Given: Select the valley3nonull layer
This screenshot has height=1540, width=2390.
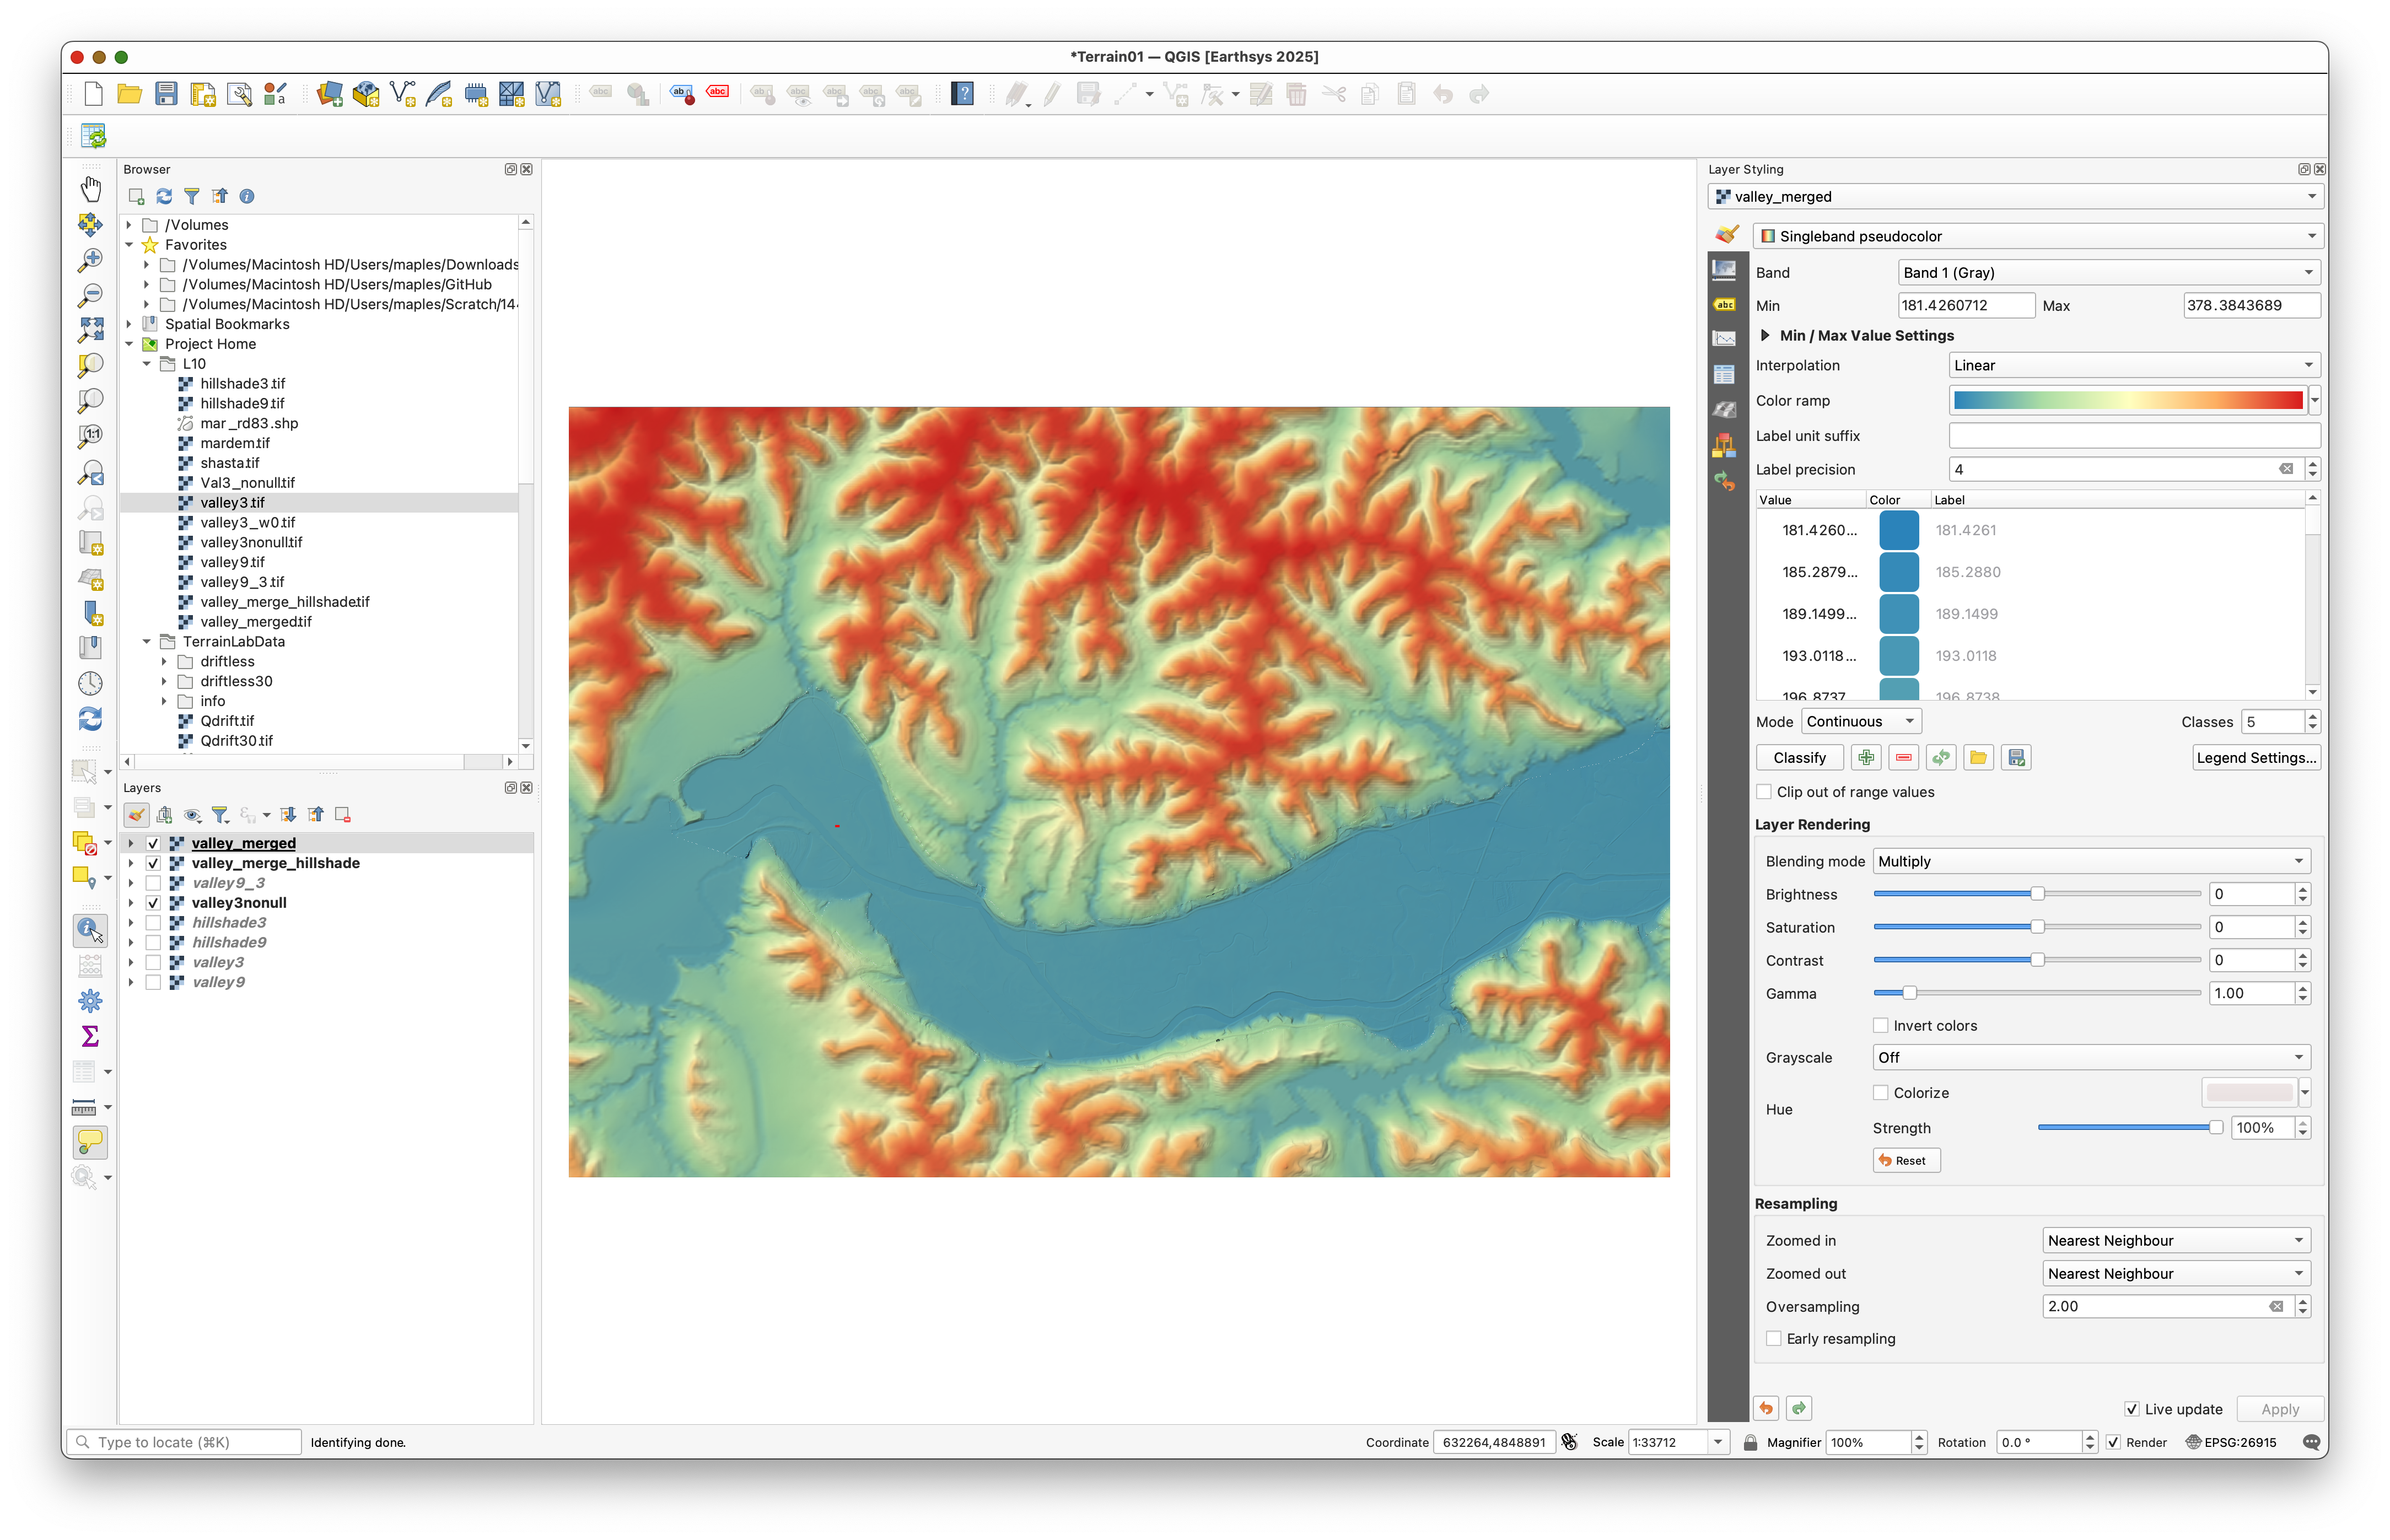Looking at the screenshot, I should pyautogui.click(x=239, y=903).
